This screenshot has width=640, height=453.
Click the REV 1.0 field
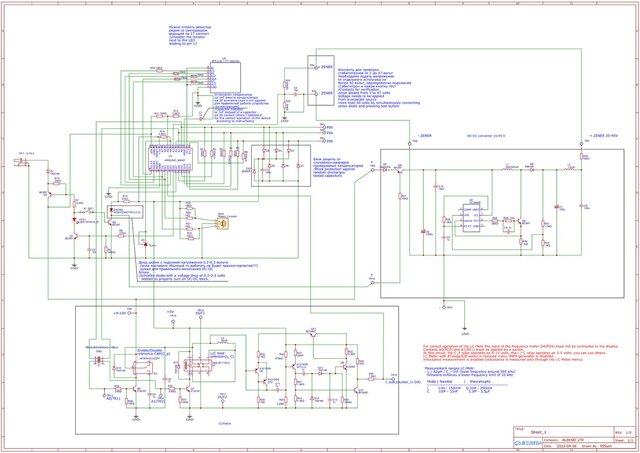click(x=624, y=432)
